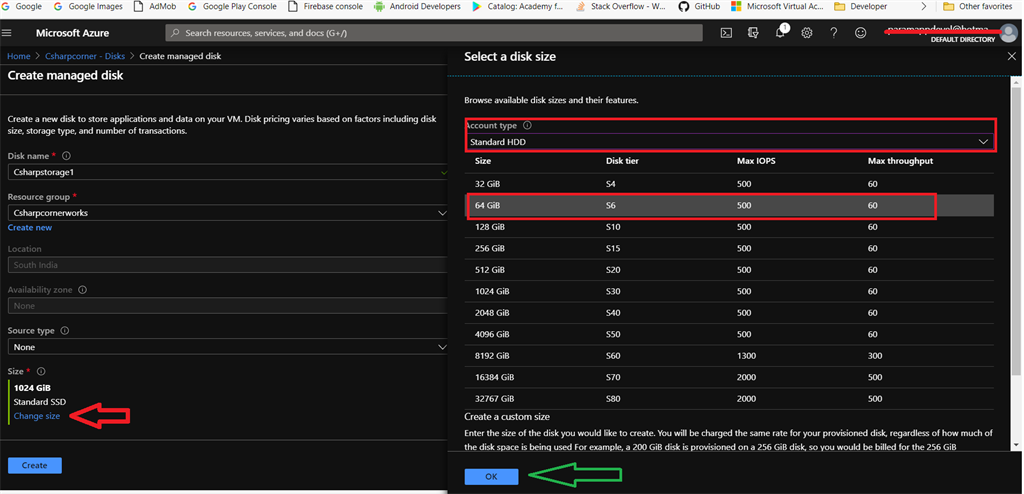Select the 1024 GiB S30 row
Screen dimensions: 1024x494
pos(729,291)
